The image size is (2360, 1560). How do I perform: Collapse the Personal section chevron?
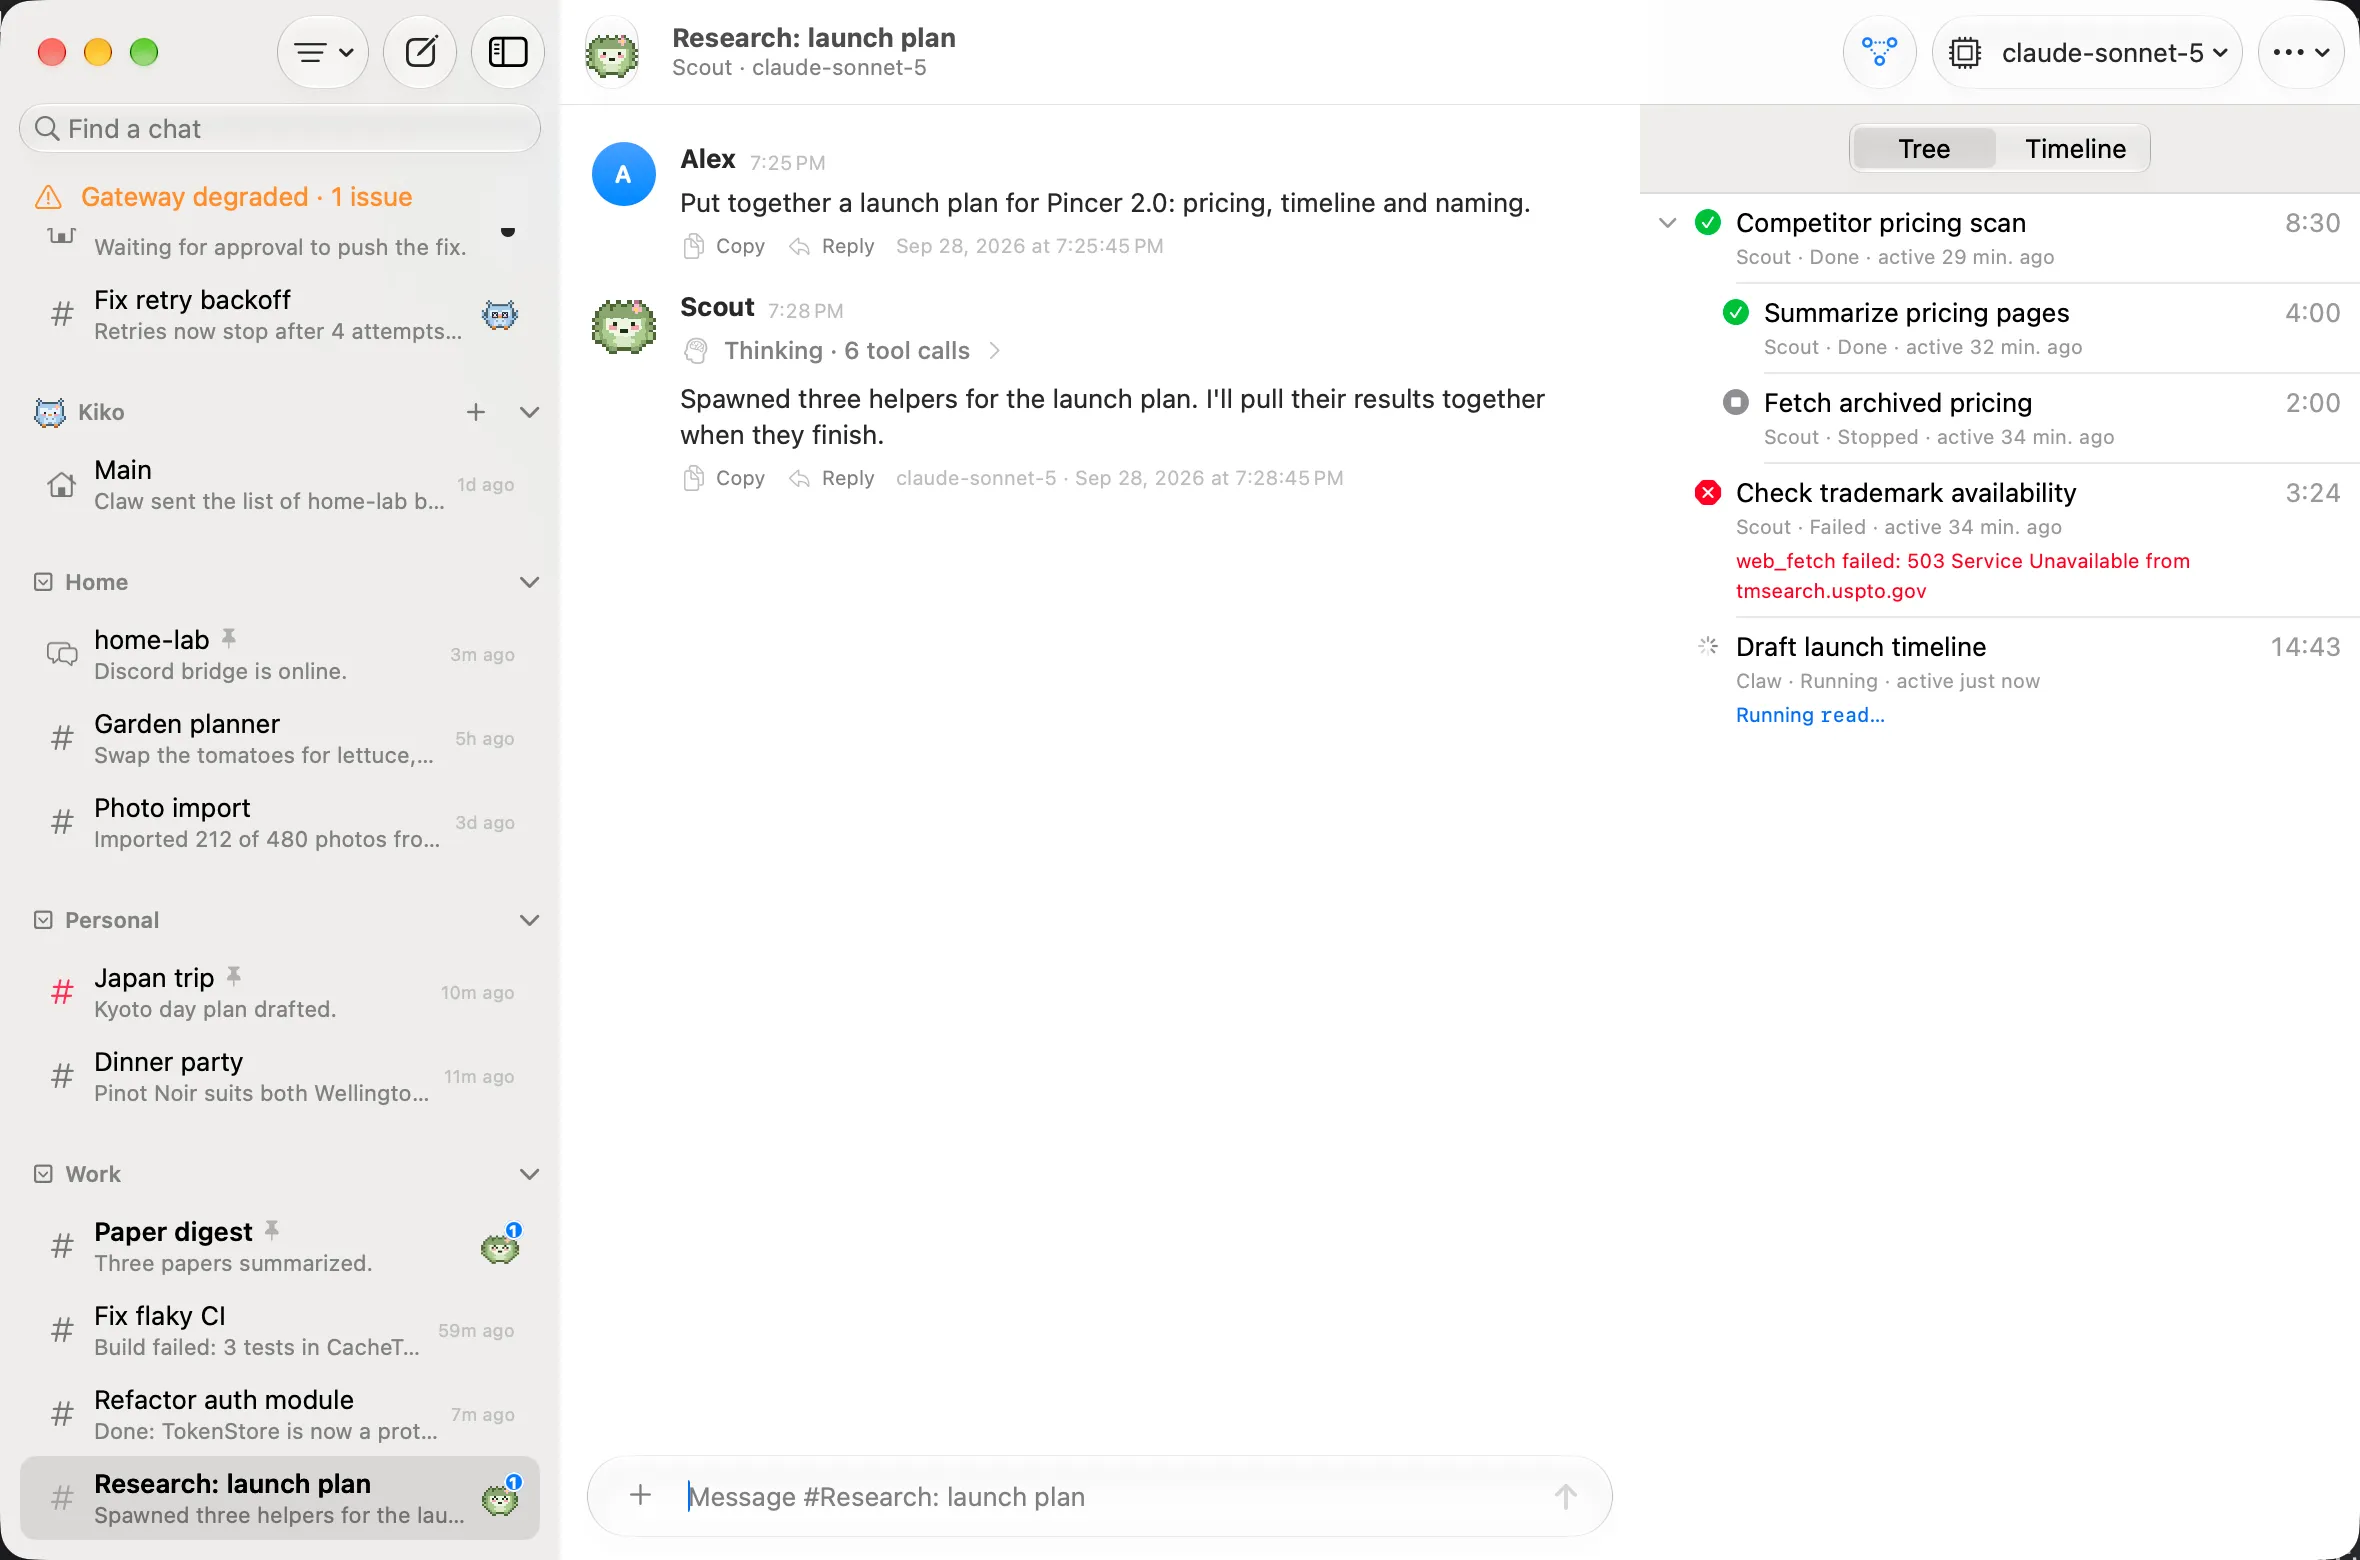pos(530,920)
